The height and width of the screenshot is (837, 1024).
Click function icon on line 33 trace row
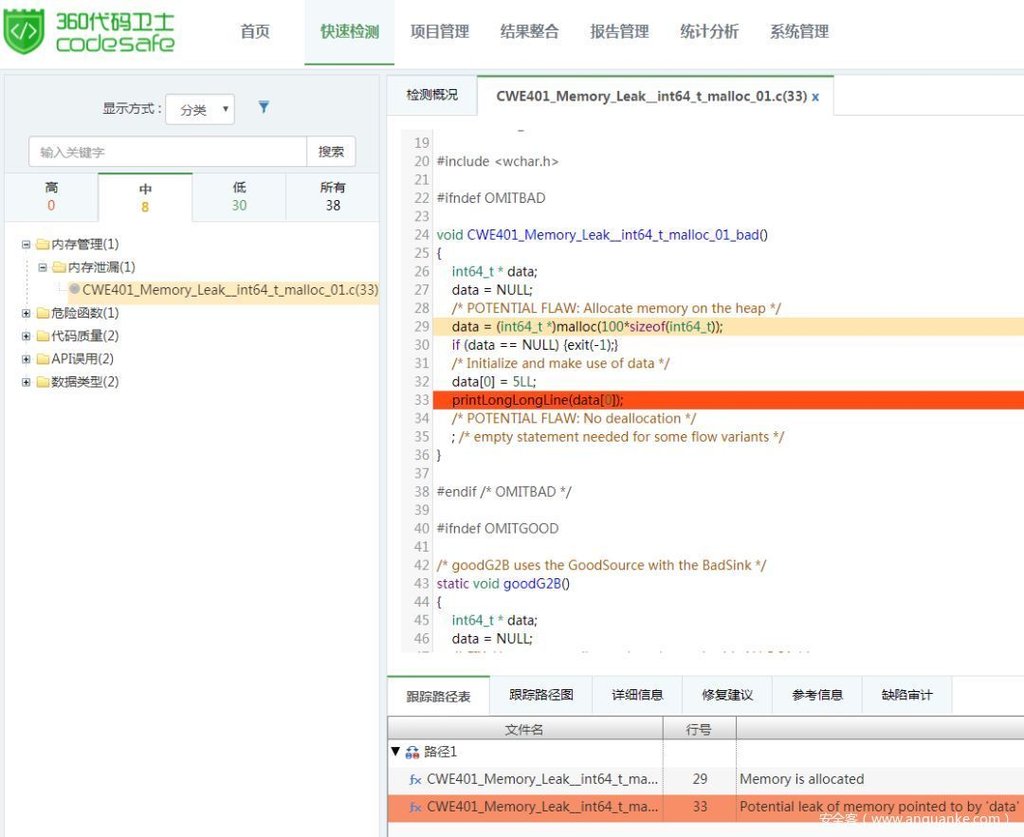click(415, 807)
